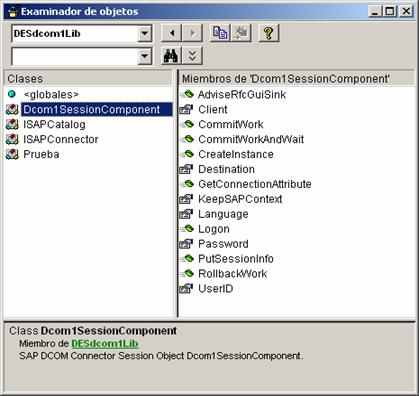Click the GetConnectionAttribute method icon

187,184
